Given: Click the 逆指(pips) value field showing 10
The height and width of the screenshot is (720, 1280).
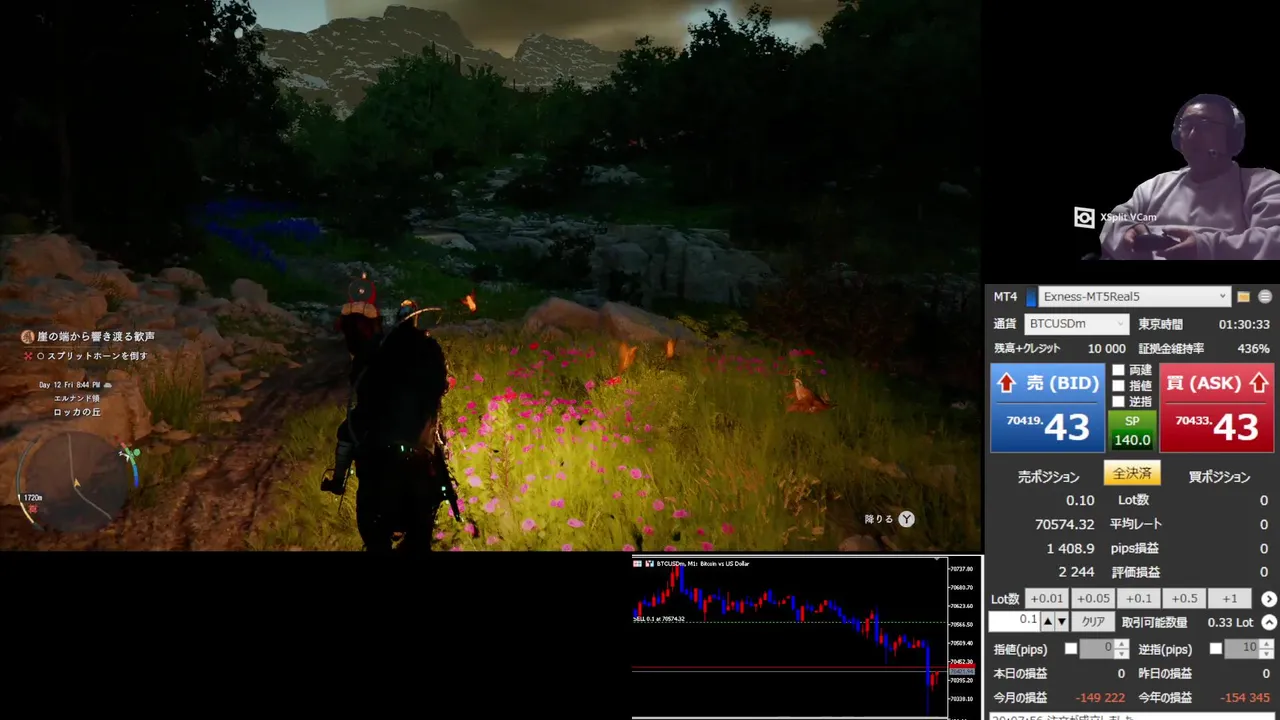Looking at the screenshot, I should 1243,649.
